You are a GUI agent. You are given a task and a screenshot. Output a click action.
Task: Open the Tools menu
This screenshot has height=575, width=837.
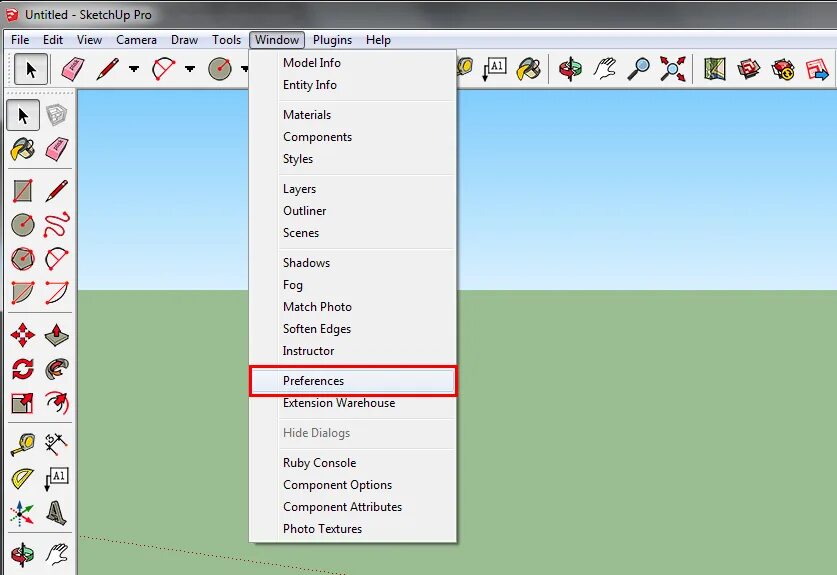click(x=226, y=40)
